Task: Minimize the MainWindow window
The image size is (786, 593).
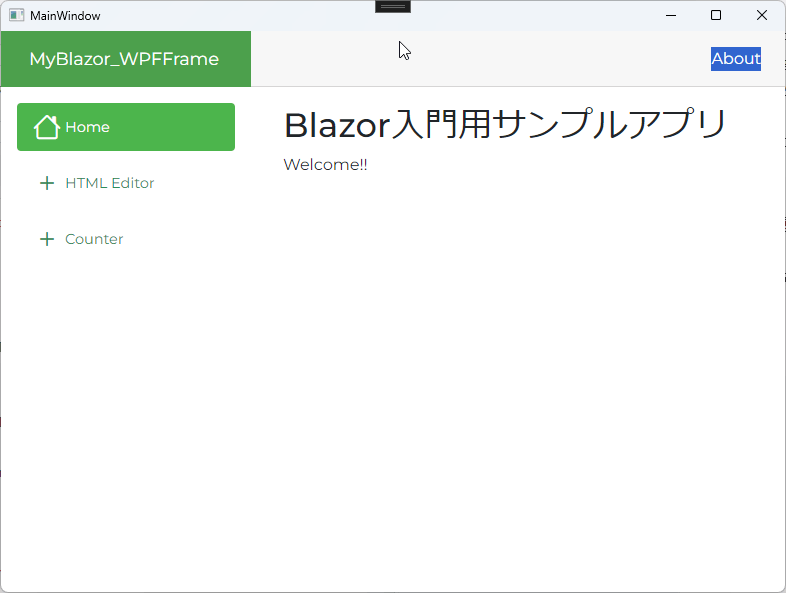Action: coord(671,16)
